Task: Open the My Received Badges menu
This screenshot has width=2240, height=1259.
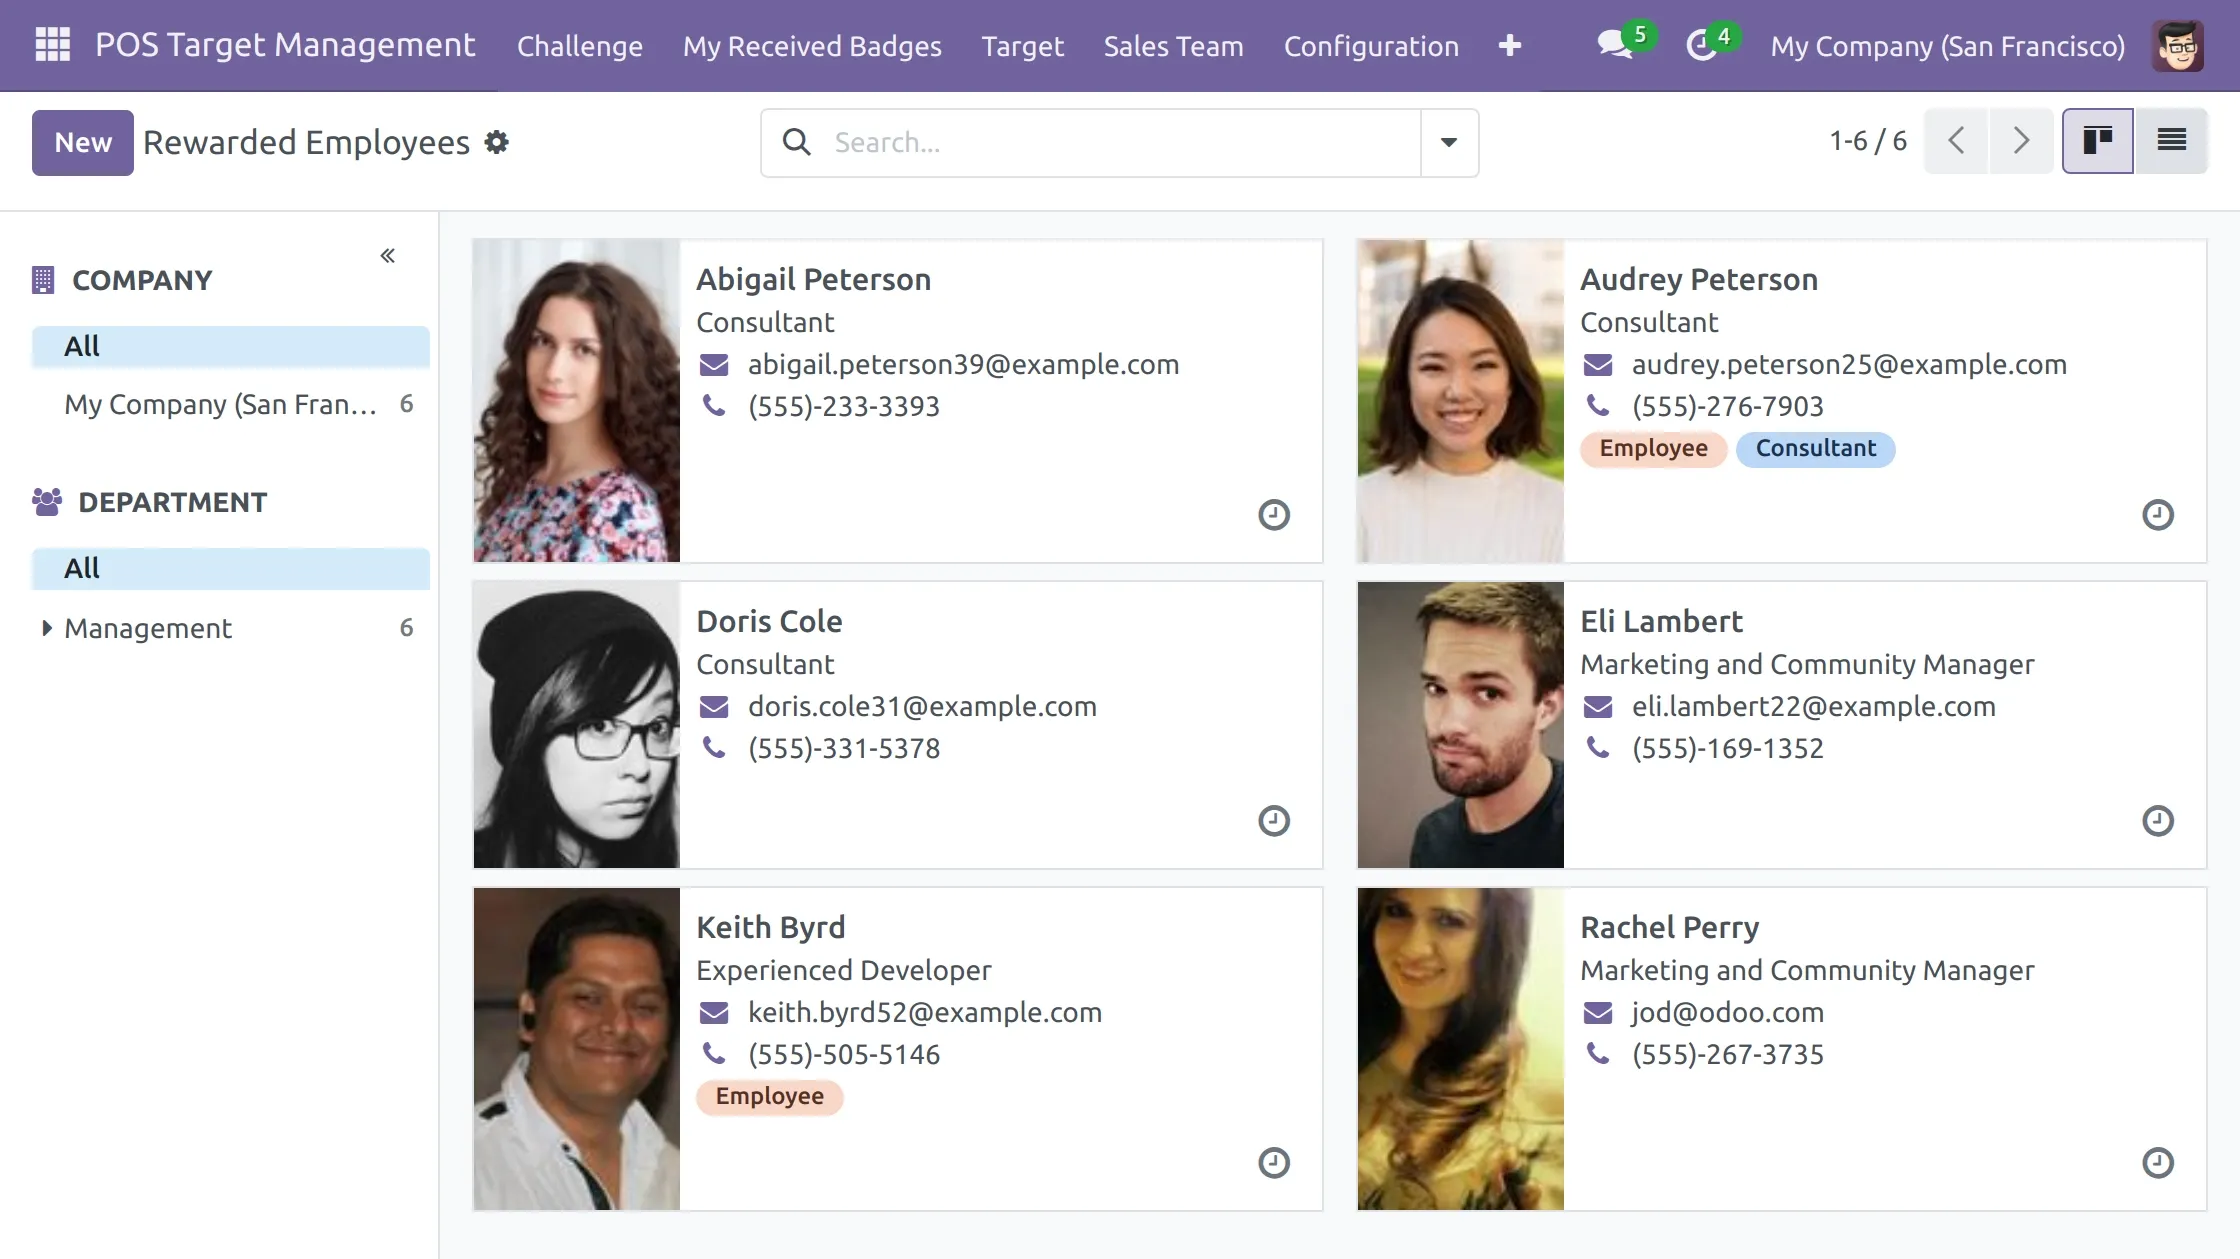Action: coord(812,46)
